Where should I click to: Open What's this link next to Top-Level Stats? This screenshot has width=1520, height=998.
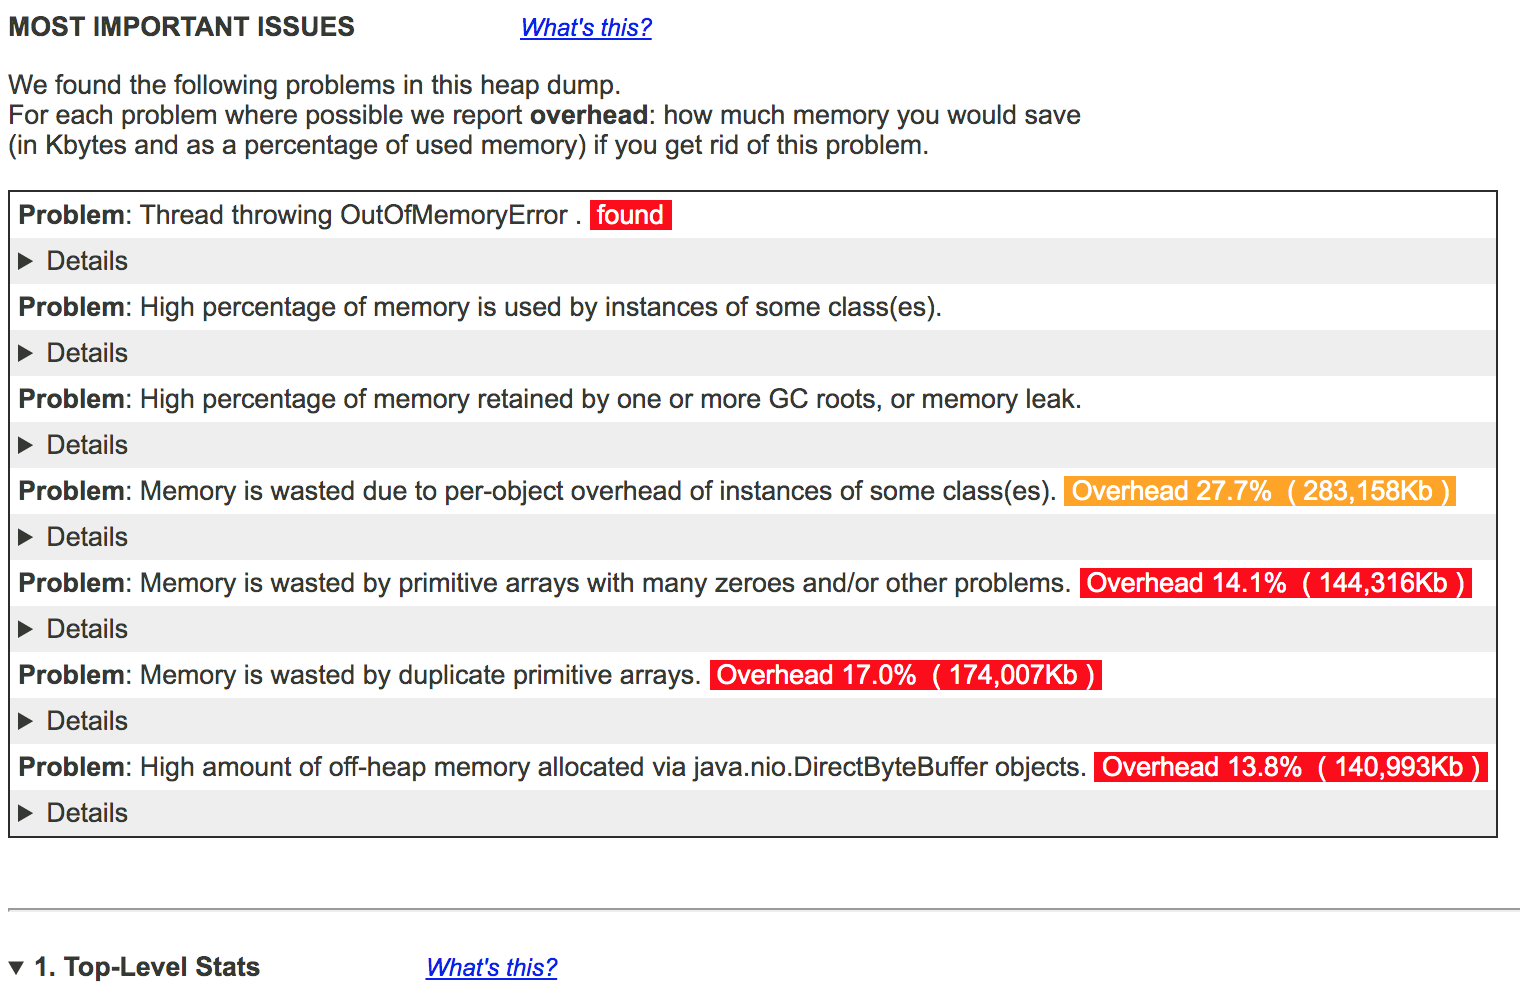(x=491, y=967)
